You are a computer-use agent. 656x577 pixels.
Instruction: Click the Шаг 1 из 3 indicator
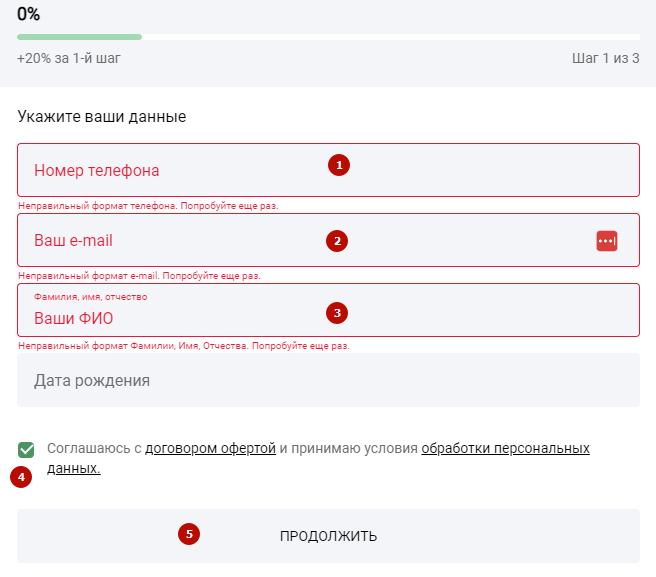[606, 58]
